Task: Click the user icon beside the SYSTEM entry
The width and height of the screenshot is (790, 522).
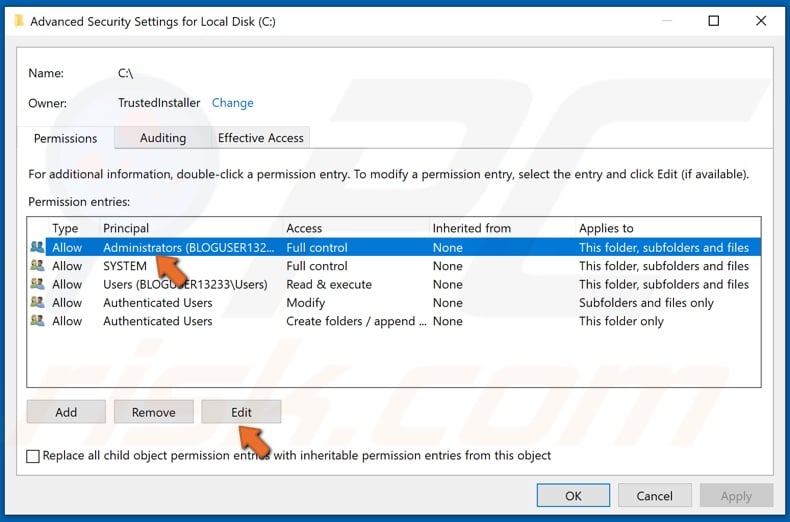Action: [x=38, y=266]
